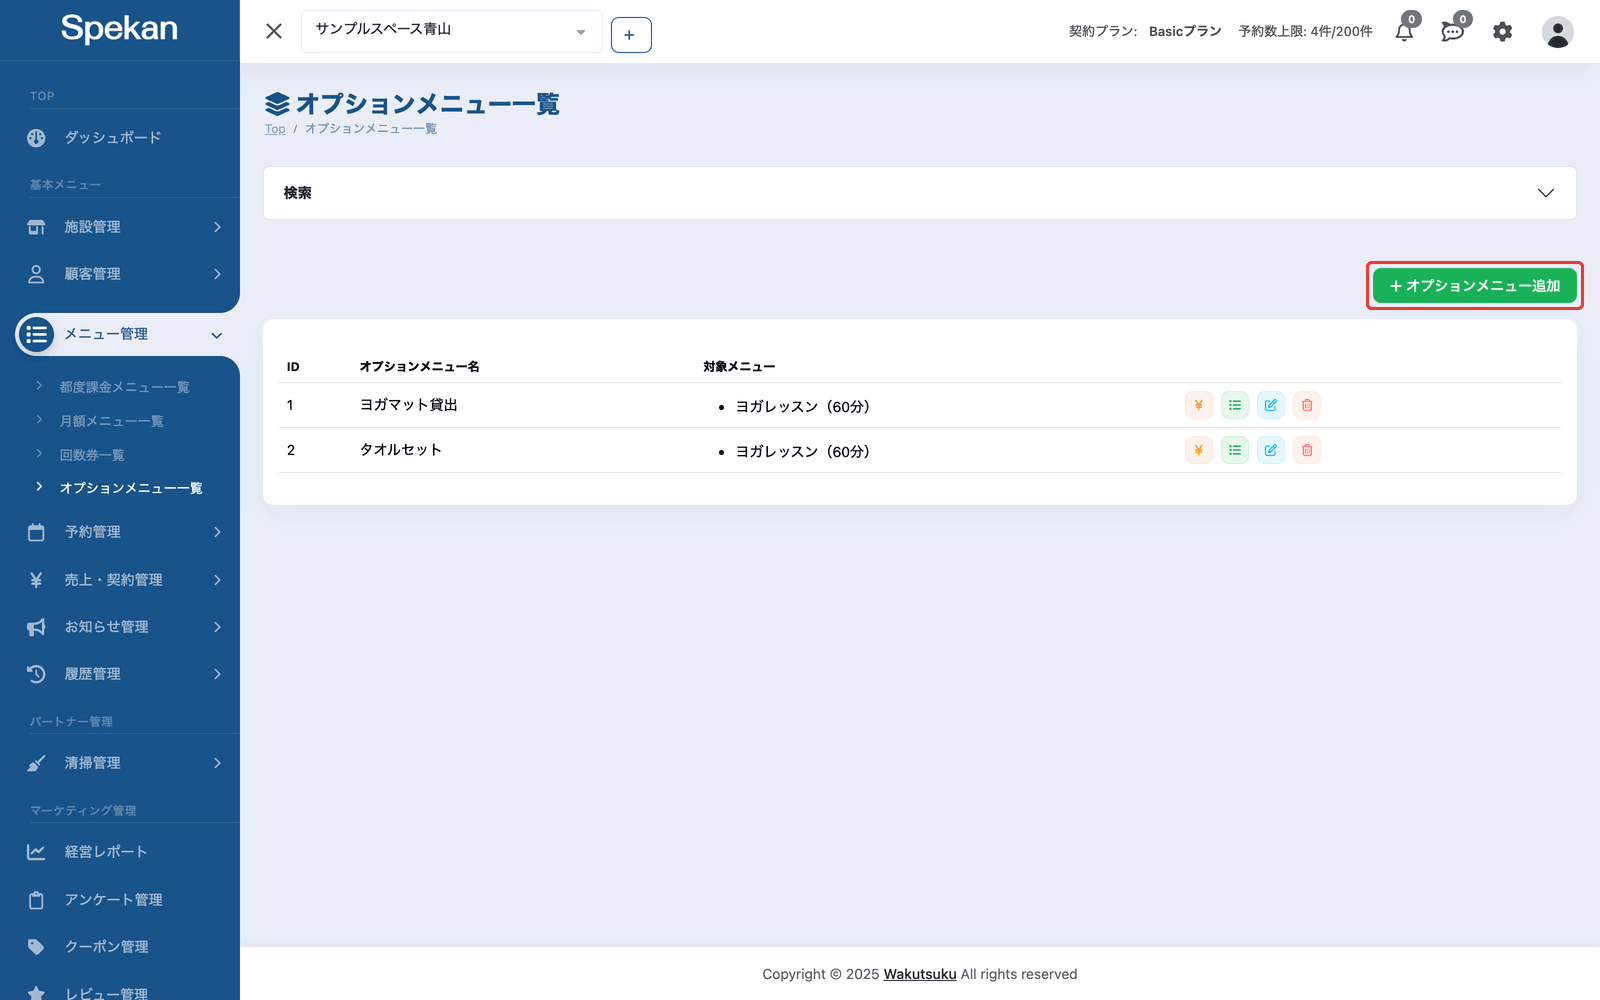Click the yen price icon for ヨガマット貸出

[x=1198, y=405]
